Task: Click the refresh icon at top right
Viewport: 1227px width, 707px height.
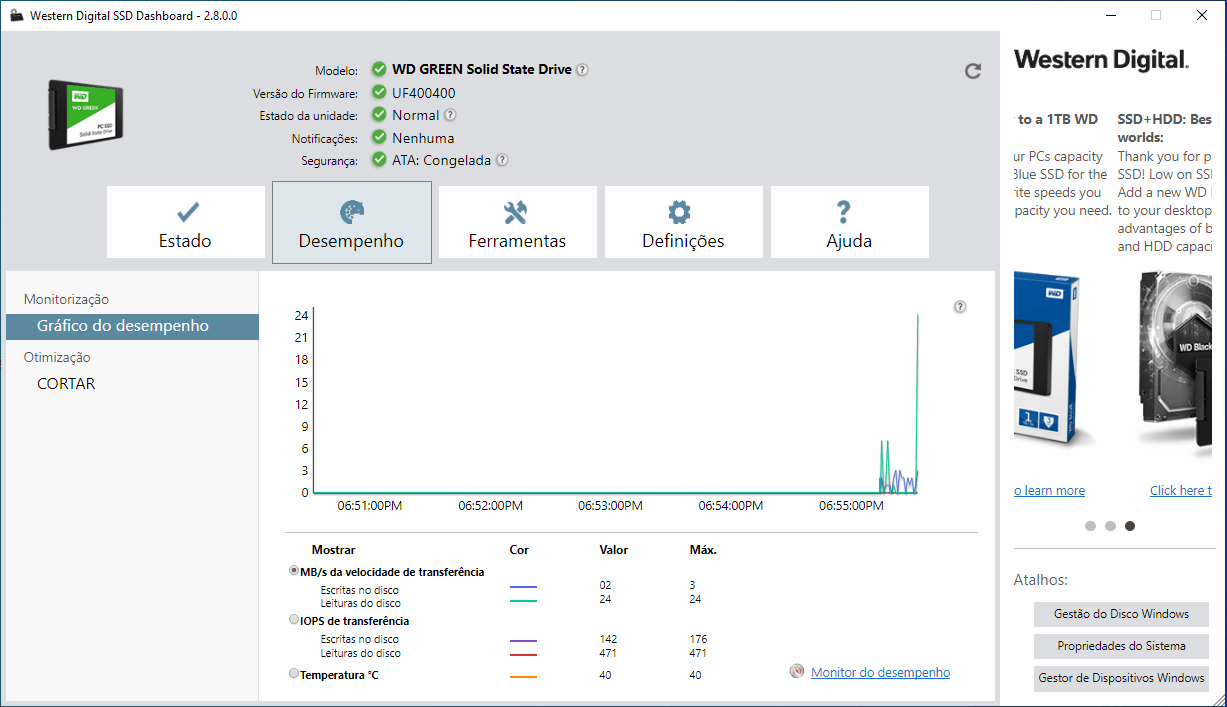Action: coord(972,71)
